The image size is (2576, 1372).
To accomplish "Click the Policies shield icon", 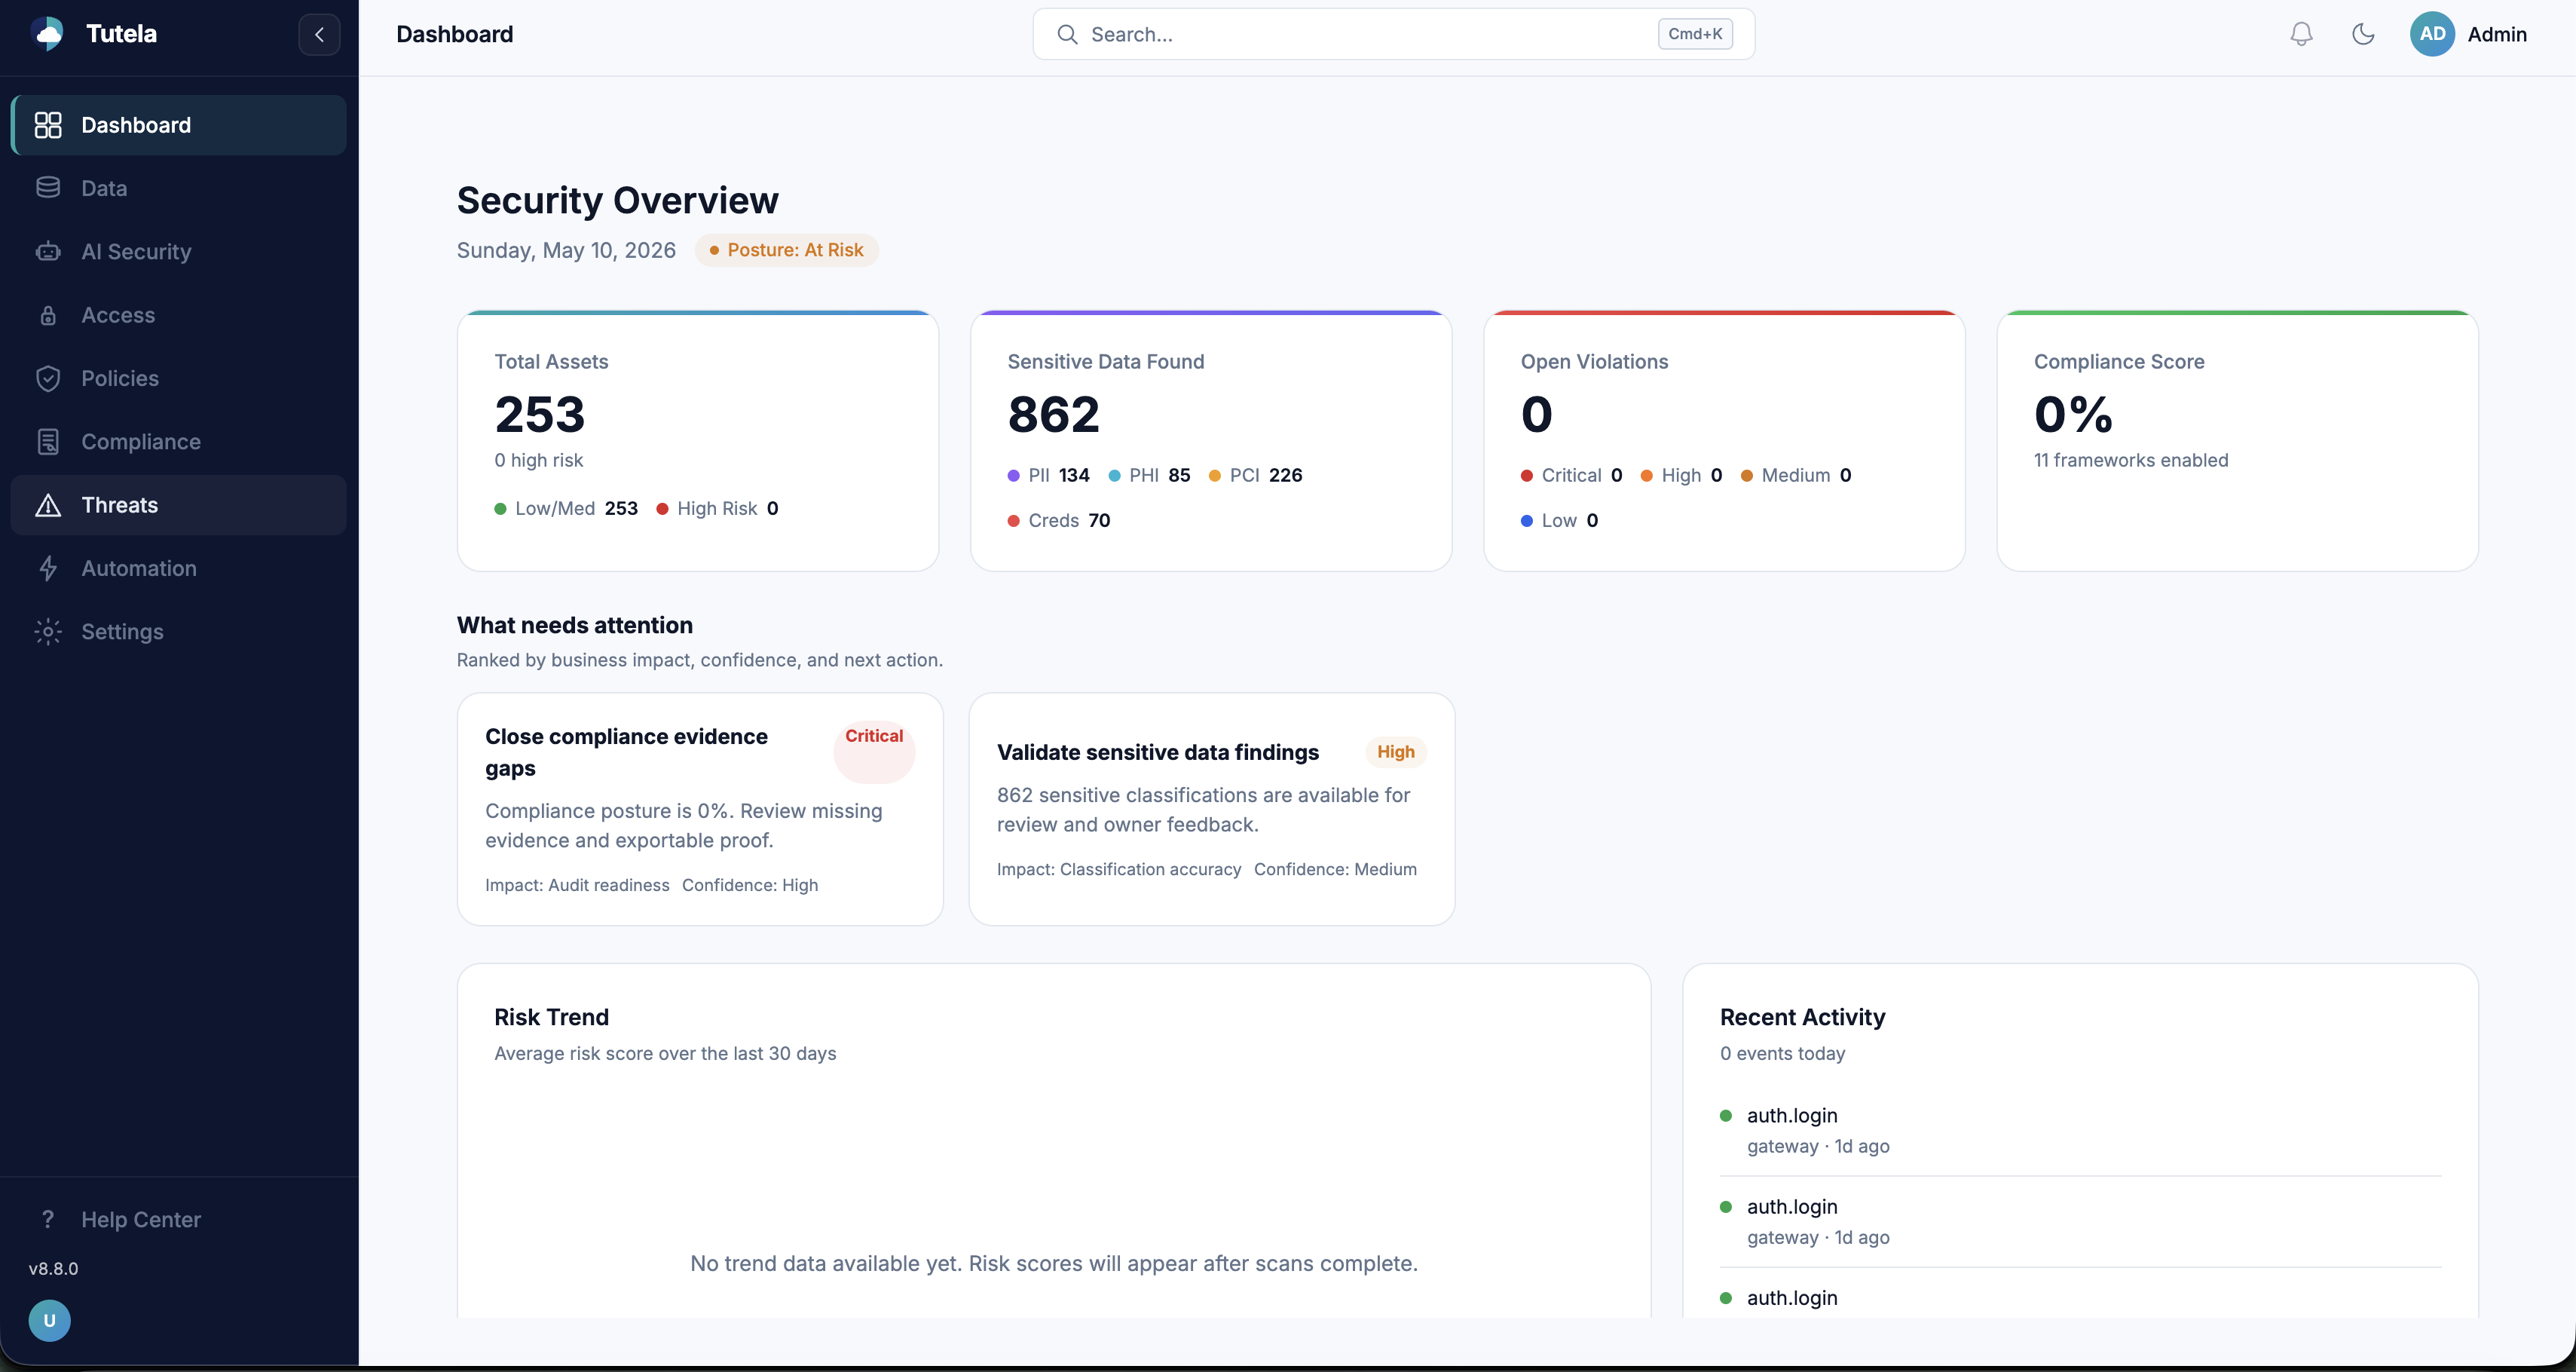I will [48, 378].
